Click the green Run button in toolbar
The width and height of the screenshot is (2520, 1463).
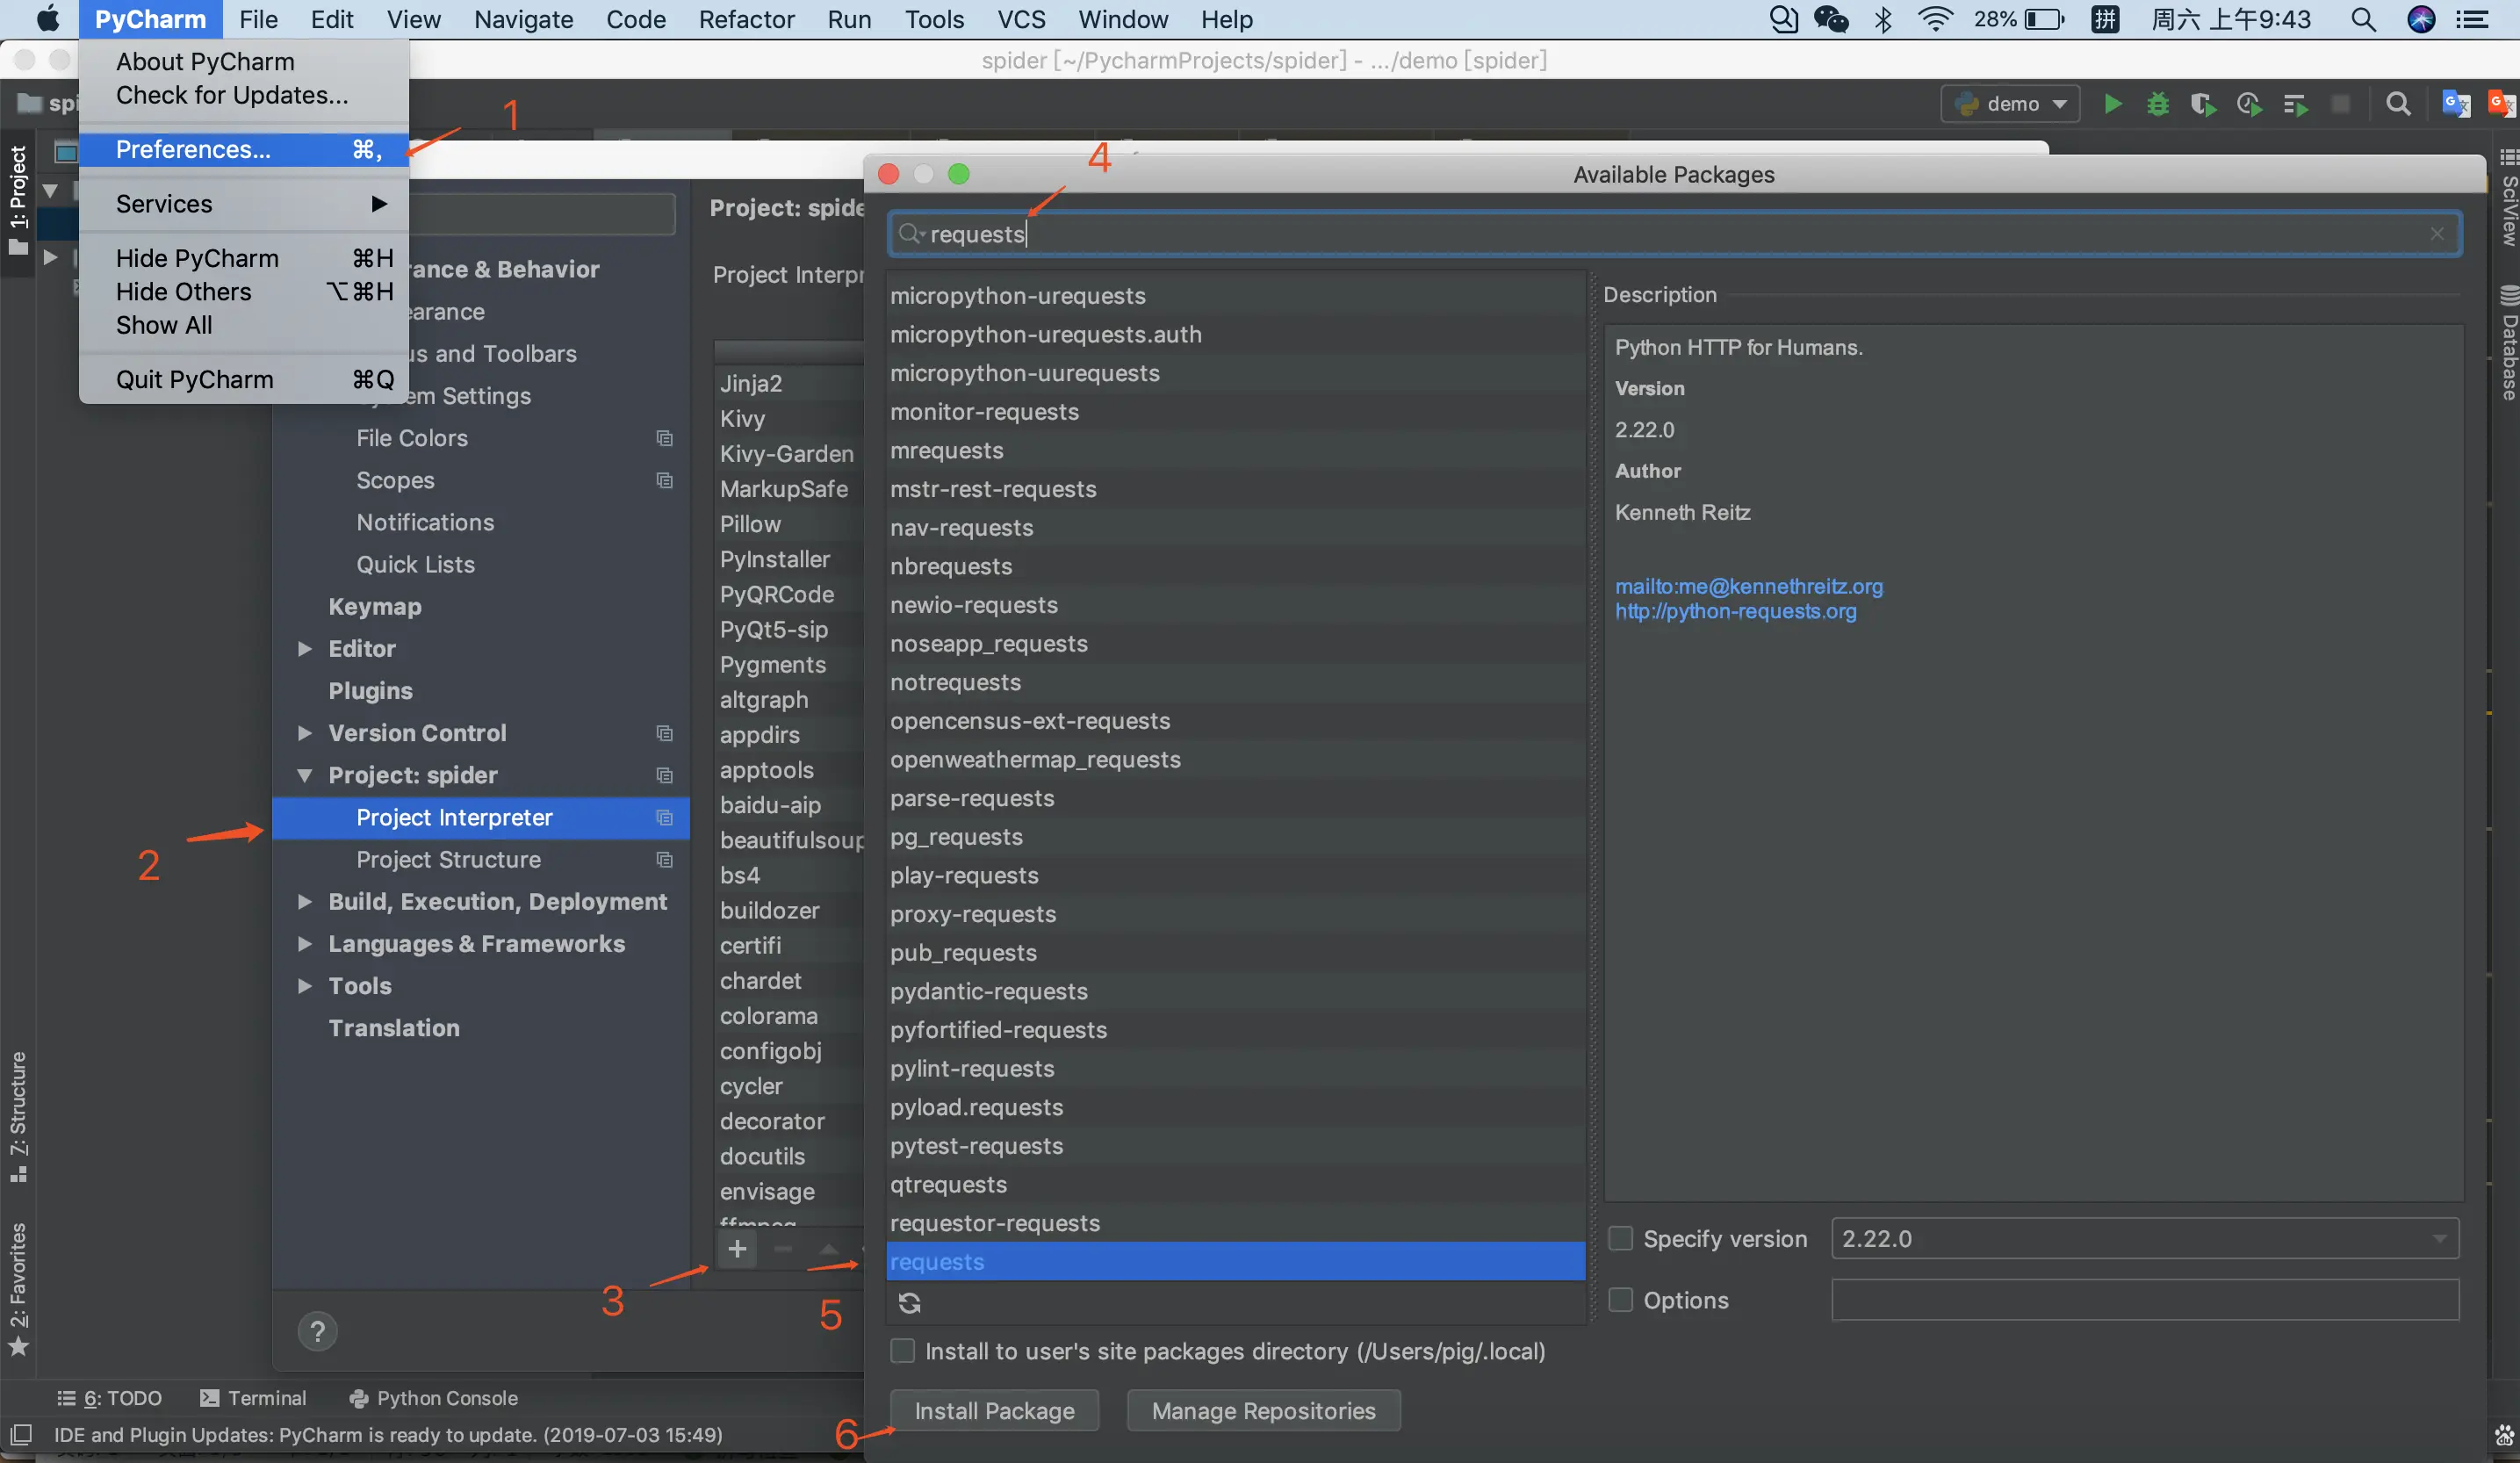2112,104
